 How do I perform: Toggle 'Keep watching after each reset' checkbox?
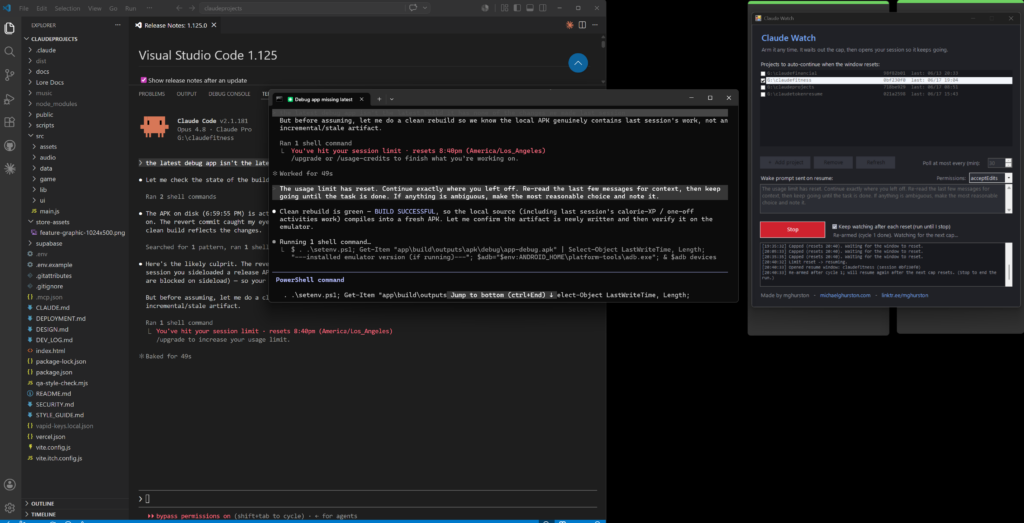pyautogui.click(x=834, y=227)
